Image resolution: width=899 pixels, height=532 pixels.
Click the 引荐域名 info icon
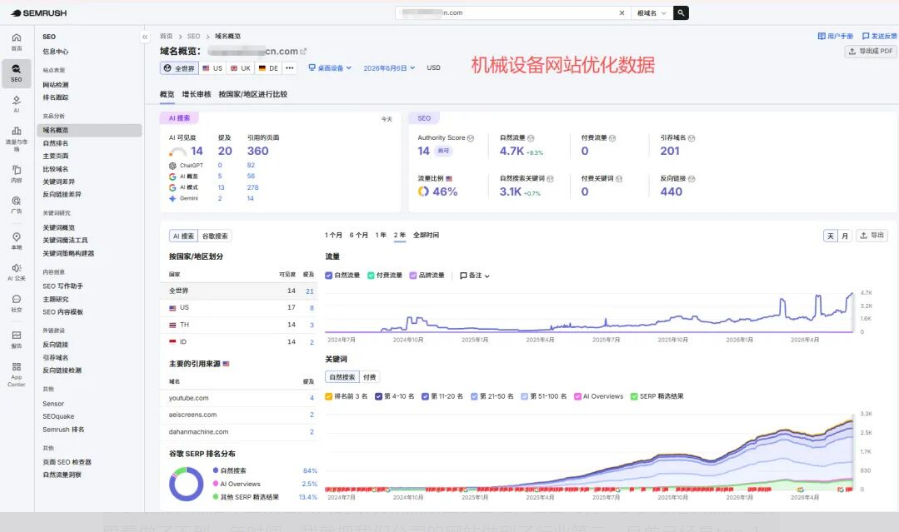tap(691, 138)
